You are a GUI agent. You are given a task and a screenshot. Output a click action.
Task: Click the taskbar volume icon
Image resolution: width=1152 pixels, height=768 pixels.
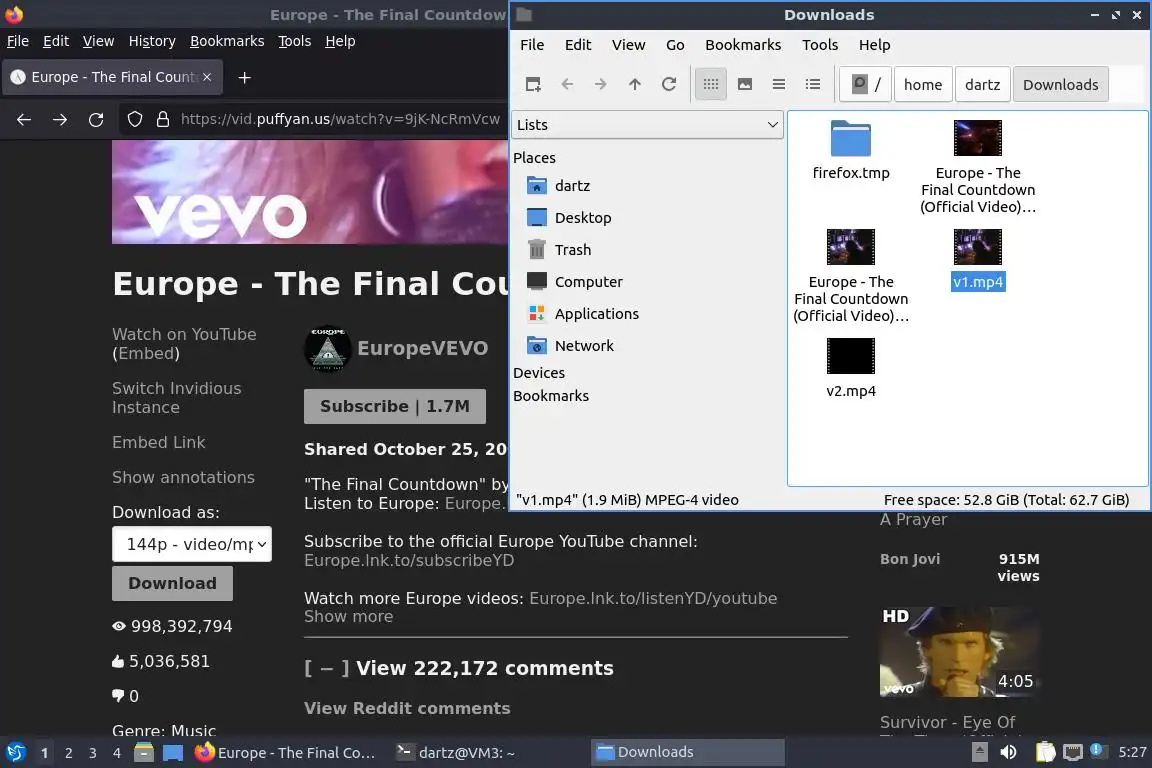pyautogui.click(x=1008, y=753)
